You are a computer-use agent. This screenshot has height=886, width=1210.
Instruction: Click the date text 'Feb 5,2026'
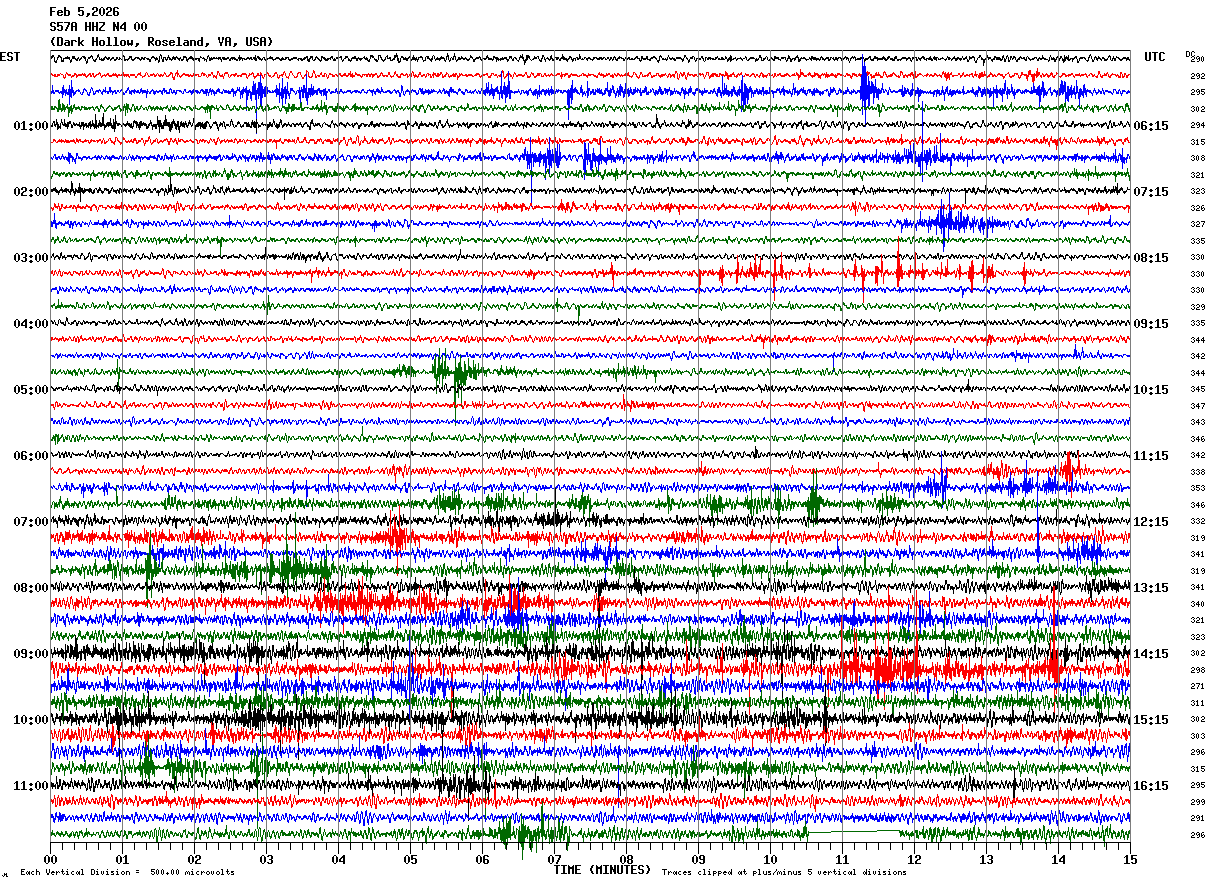point(84,12)
